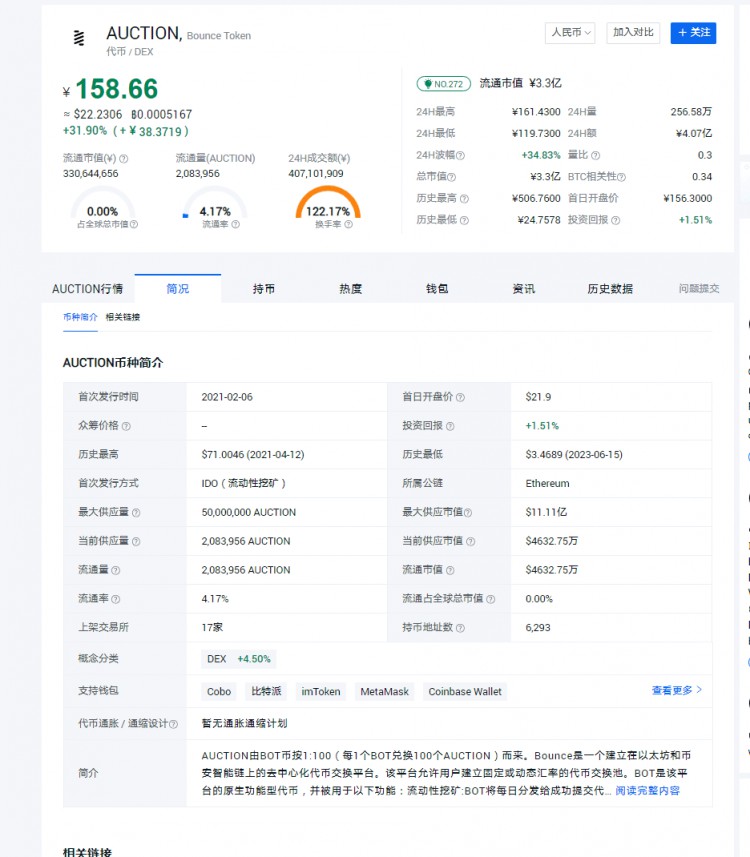Click the 代币 / DEX category label
Image resolution: width=750 pixels, height=857 pixels.
pos(130,51)
